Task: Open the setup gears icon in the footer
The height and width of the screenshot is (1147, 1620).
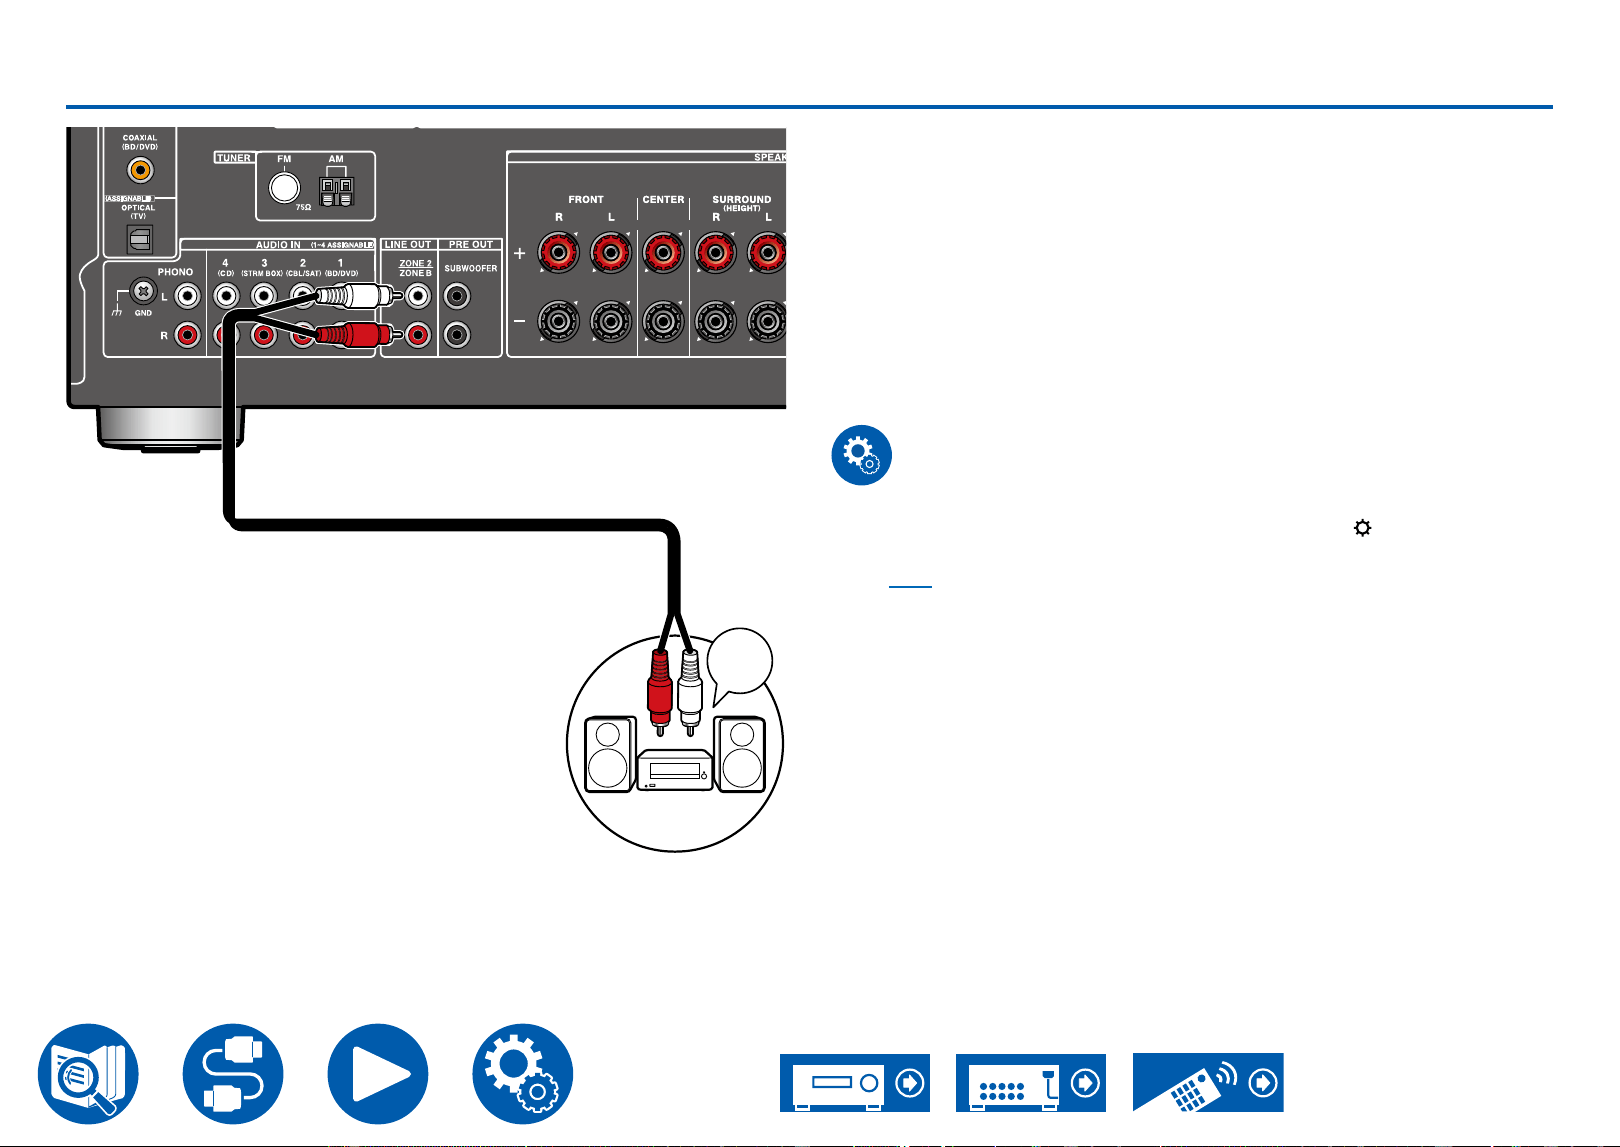Action: pos(523,1073)
